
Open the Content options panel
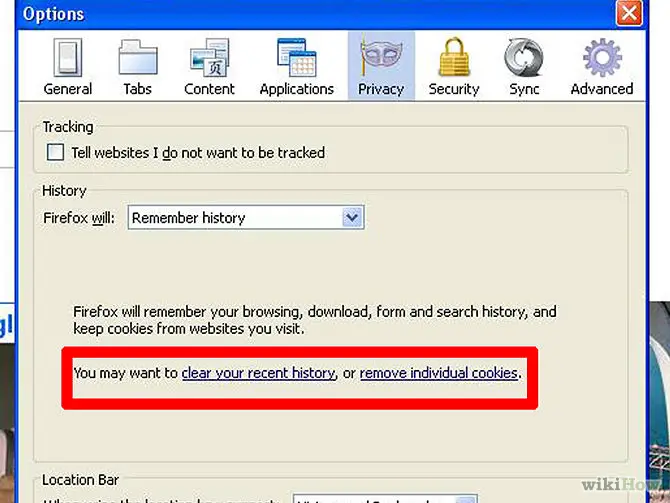point(209,66)
